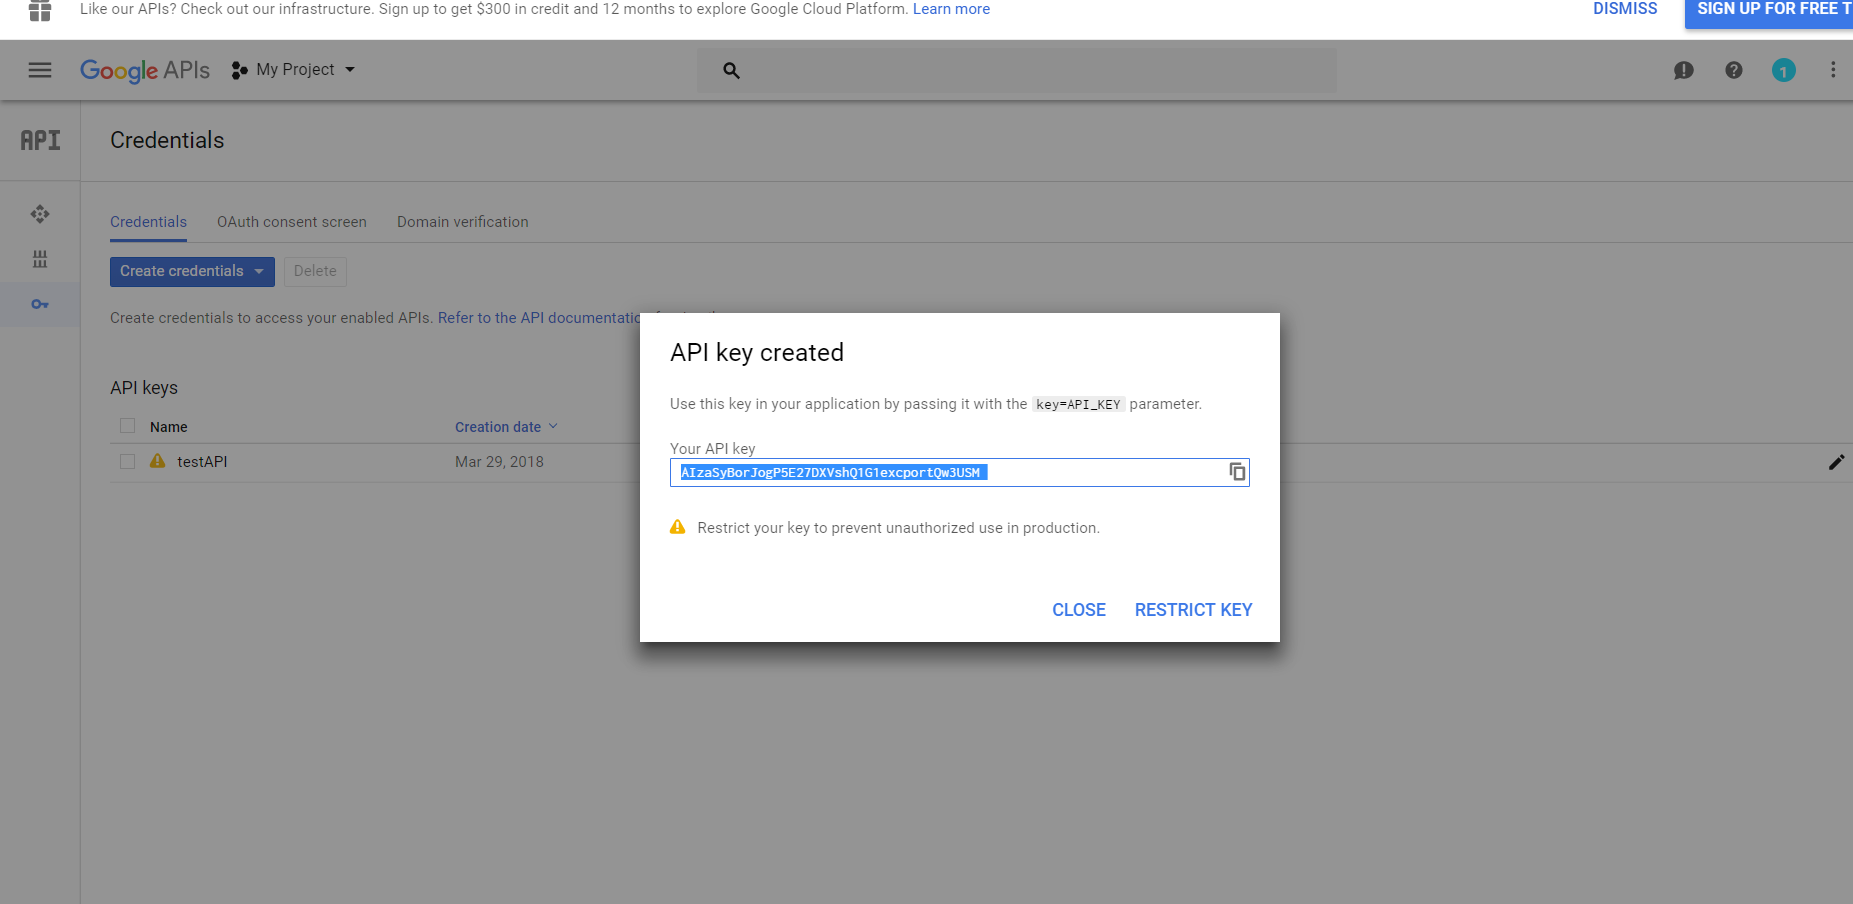Open the notifications badge icon
1853x904 pixels.
tap(1784, 70)
